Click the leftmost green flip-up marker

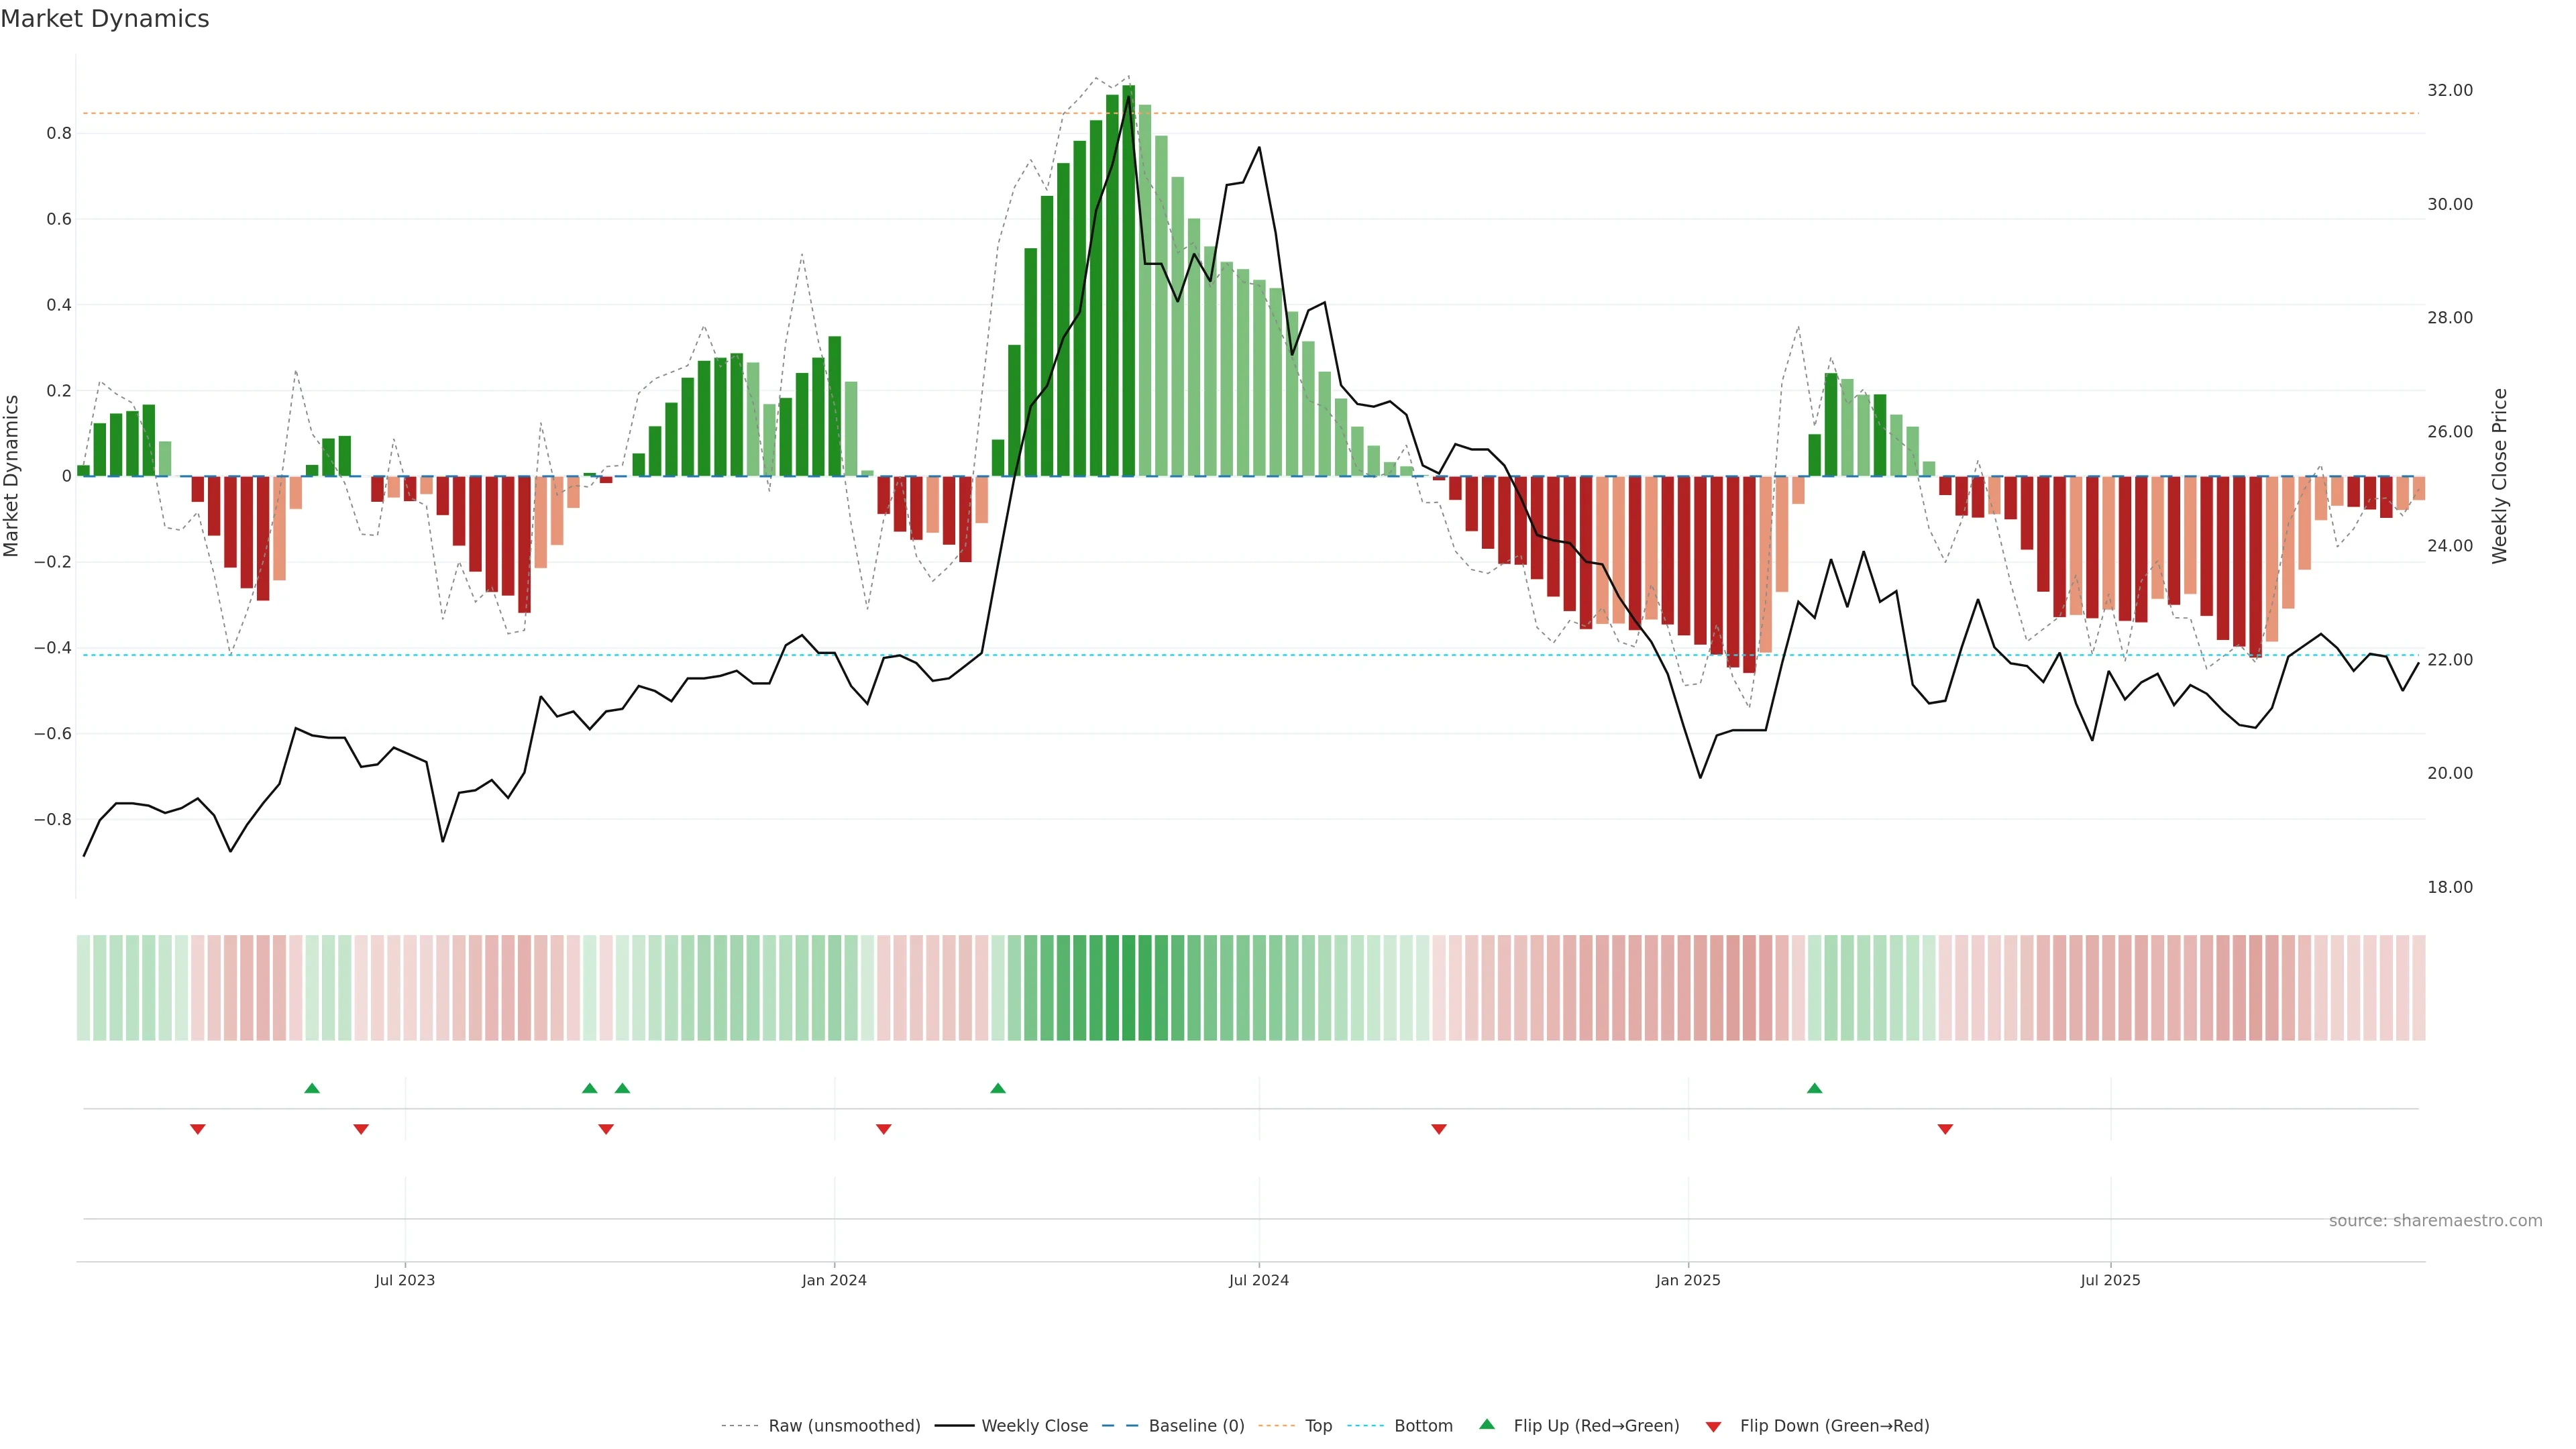pyautogui.click(x=312, y=1088)
